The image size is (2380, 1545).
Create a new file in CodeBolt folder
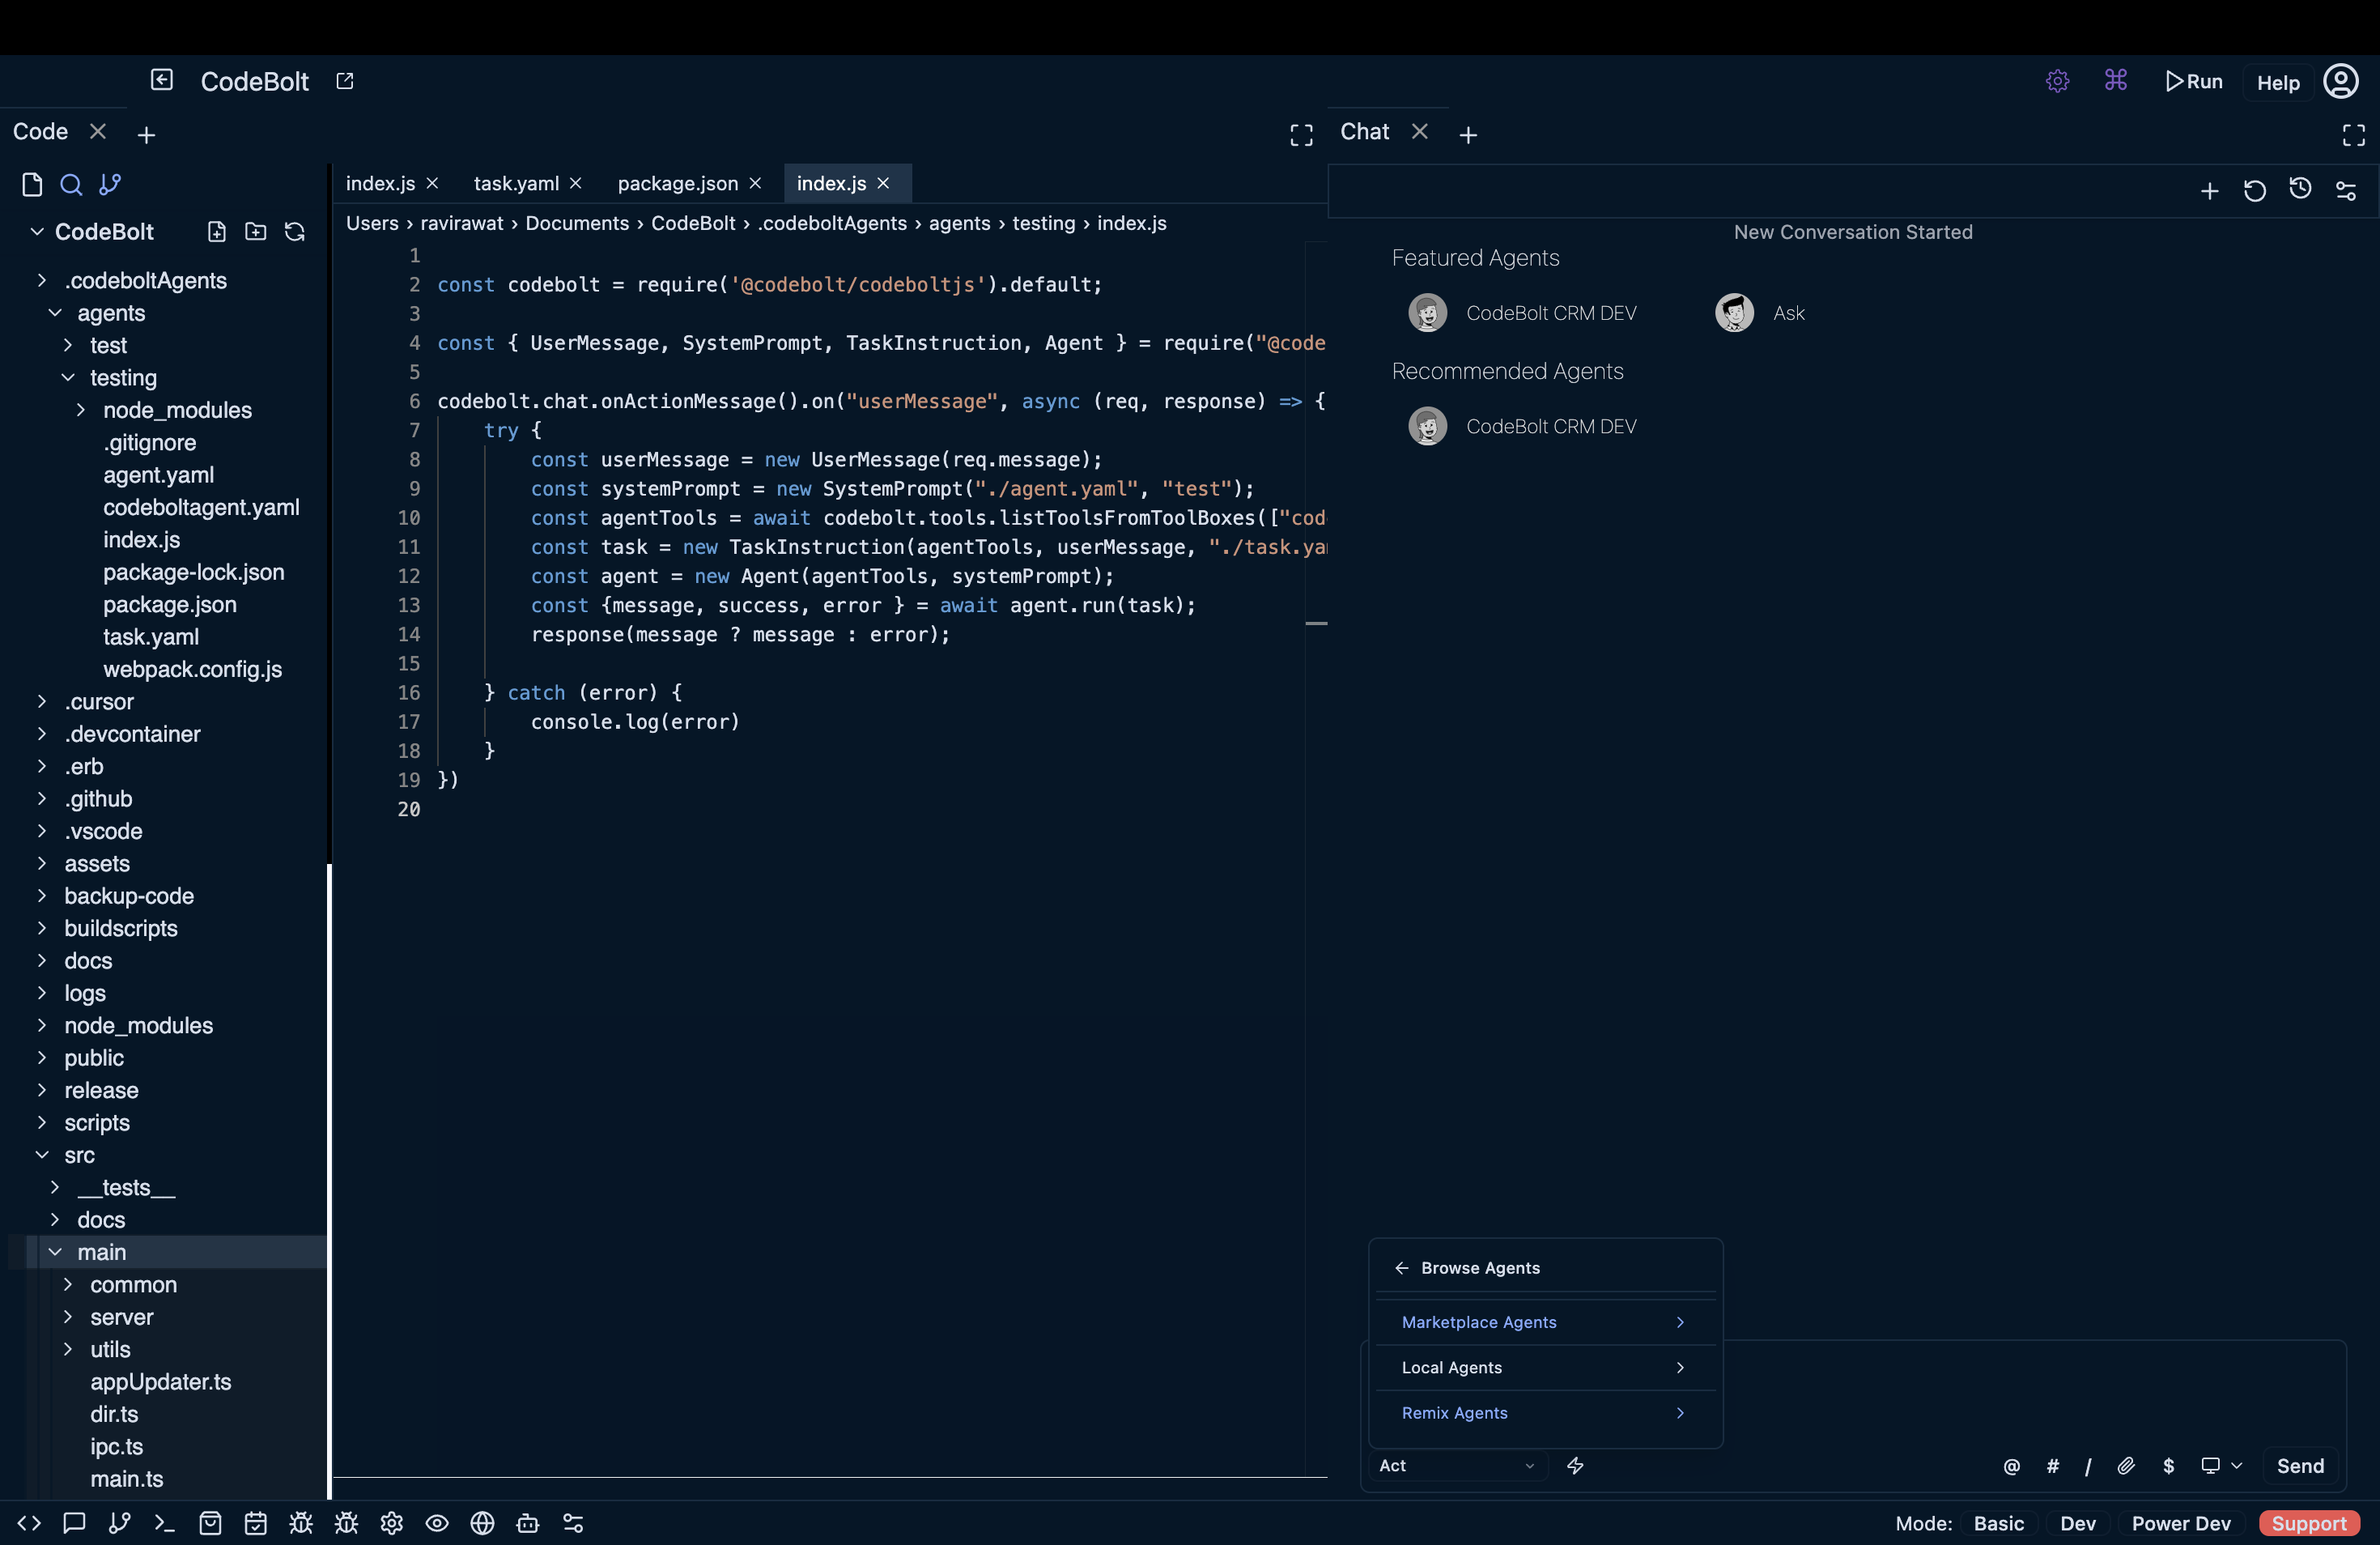pos(217,232)
